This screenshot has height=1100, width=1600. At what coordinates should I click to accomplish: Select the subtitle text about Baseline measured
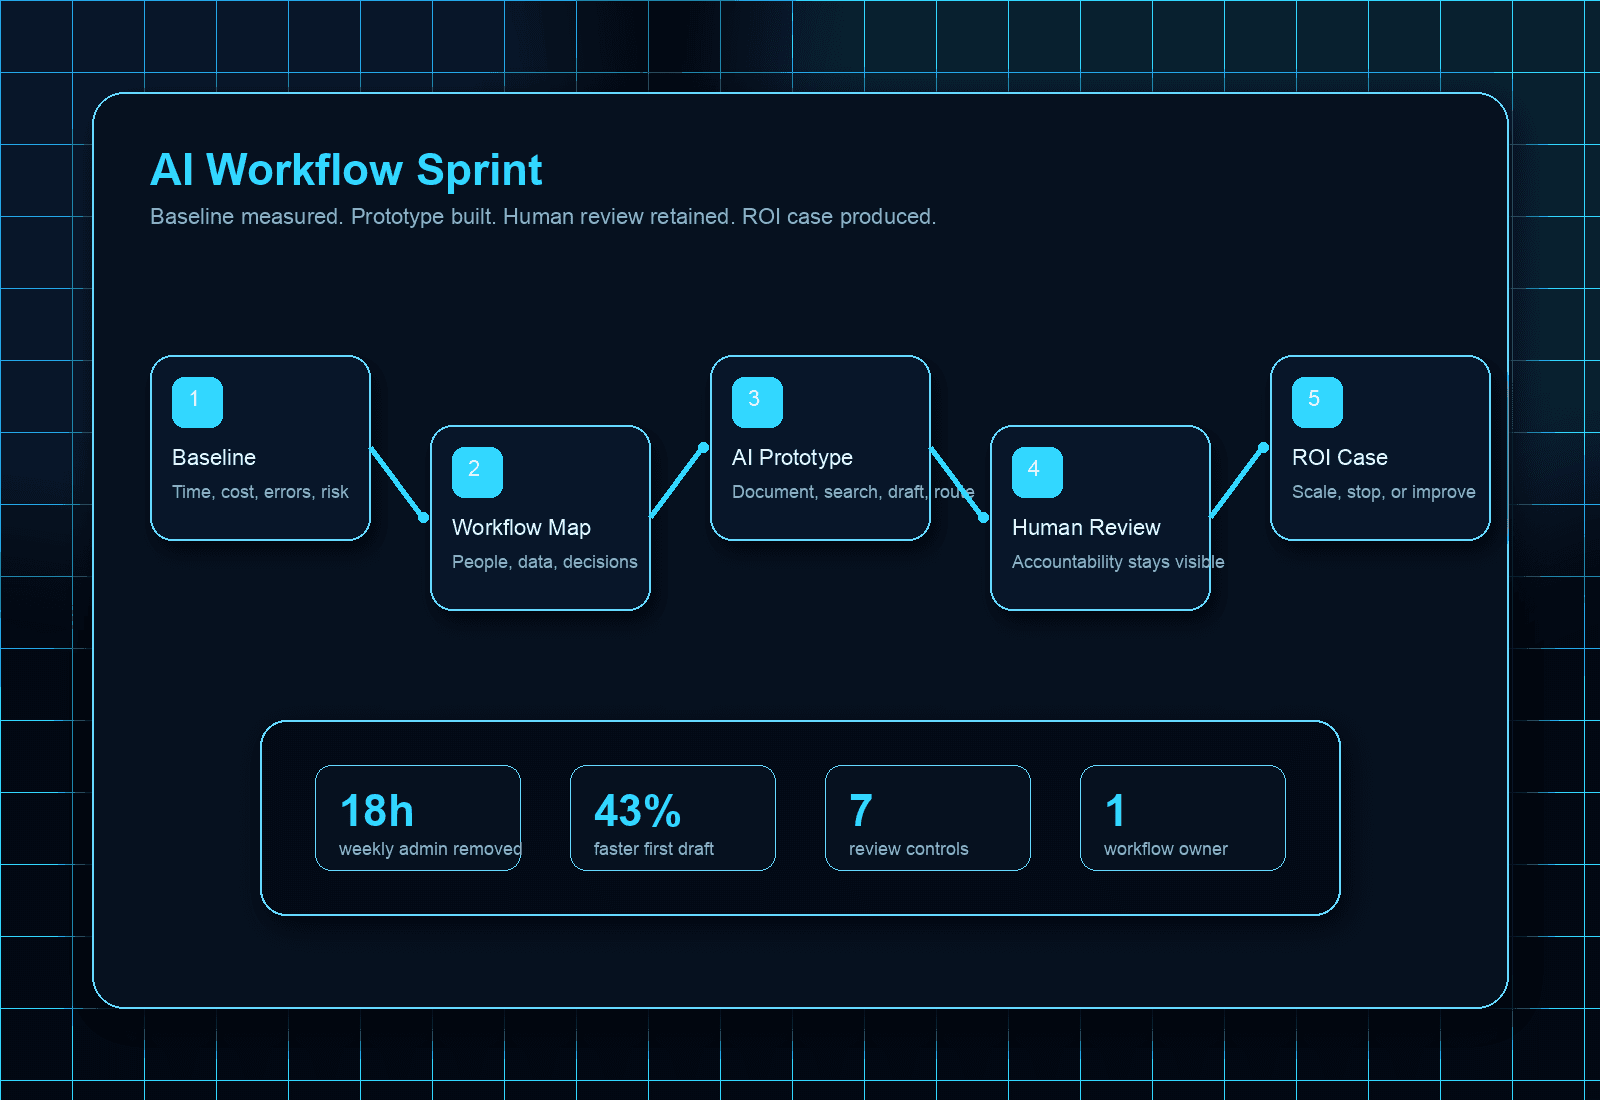(543, 216)
